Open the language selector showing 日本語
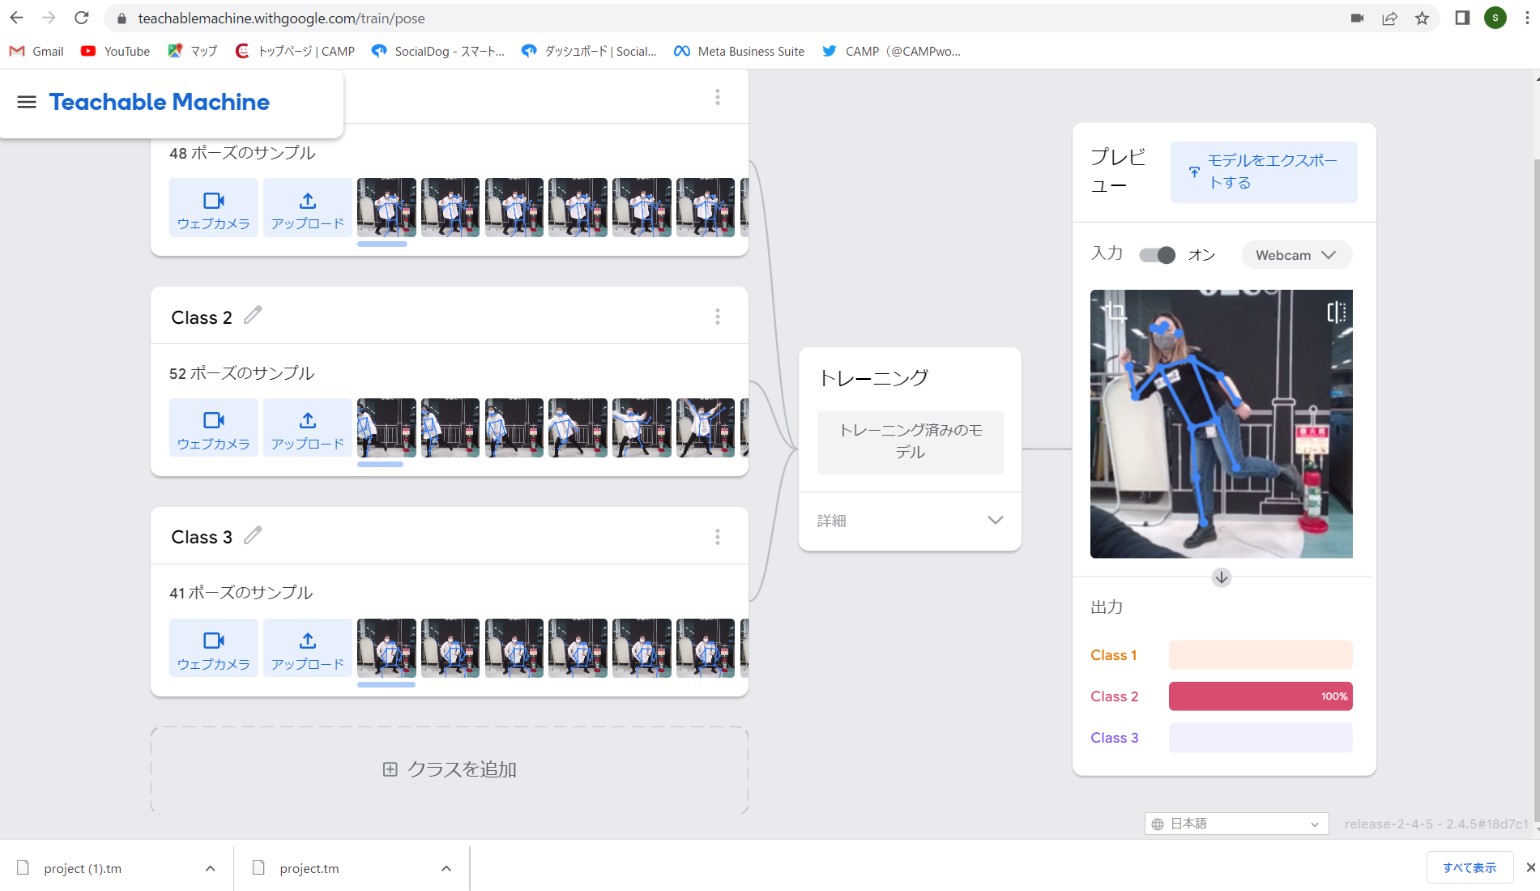The image size is (1540, 891). (x=1236, y=824)
